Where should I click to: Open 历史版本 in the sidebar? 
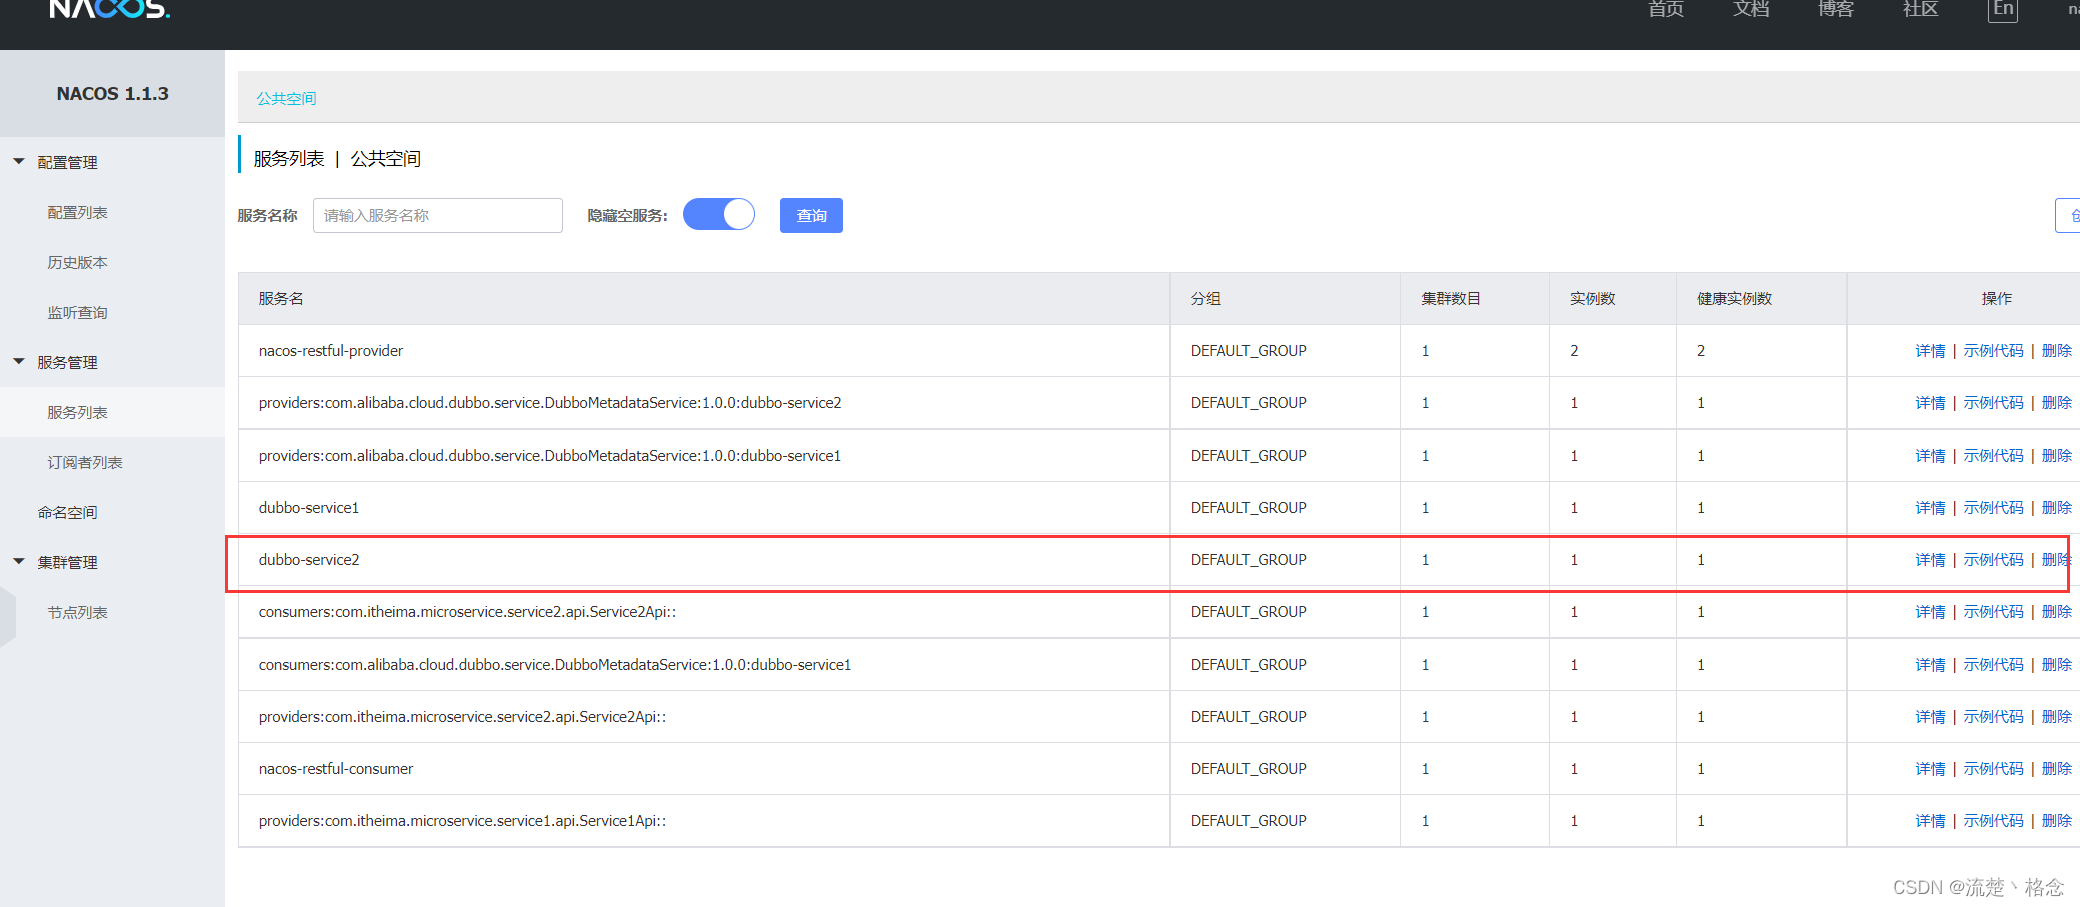coord(77,262)
